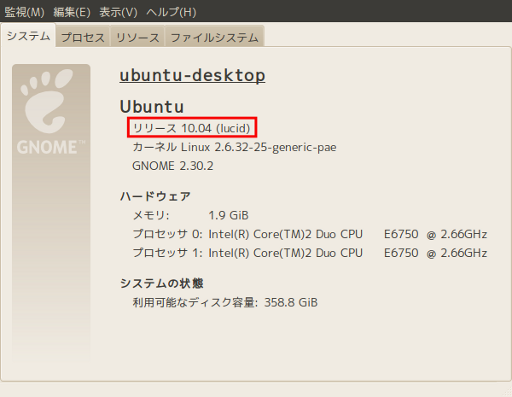Click the リリース 10.04 (lucid) text
Image resolution: width=512 pixels, height=397 pixels.
[191, 128]
